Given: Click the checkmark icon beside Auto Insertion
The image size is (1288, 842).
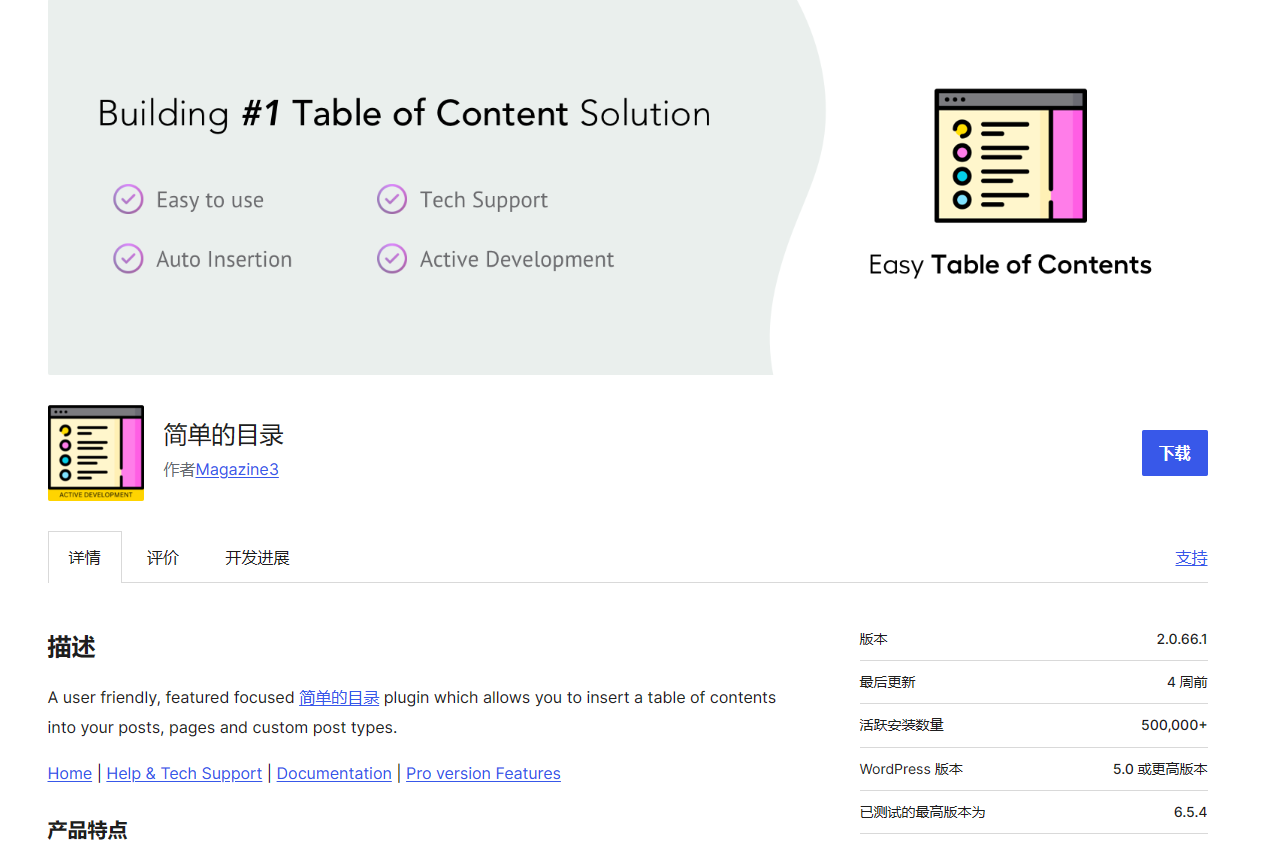Looking at the screenshot, I should [x=128, y=259].
